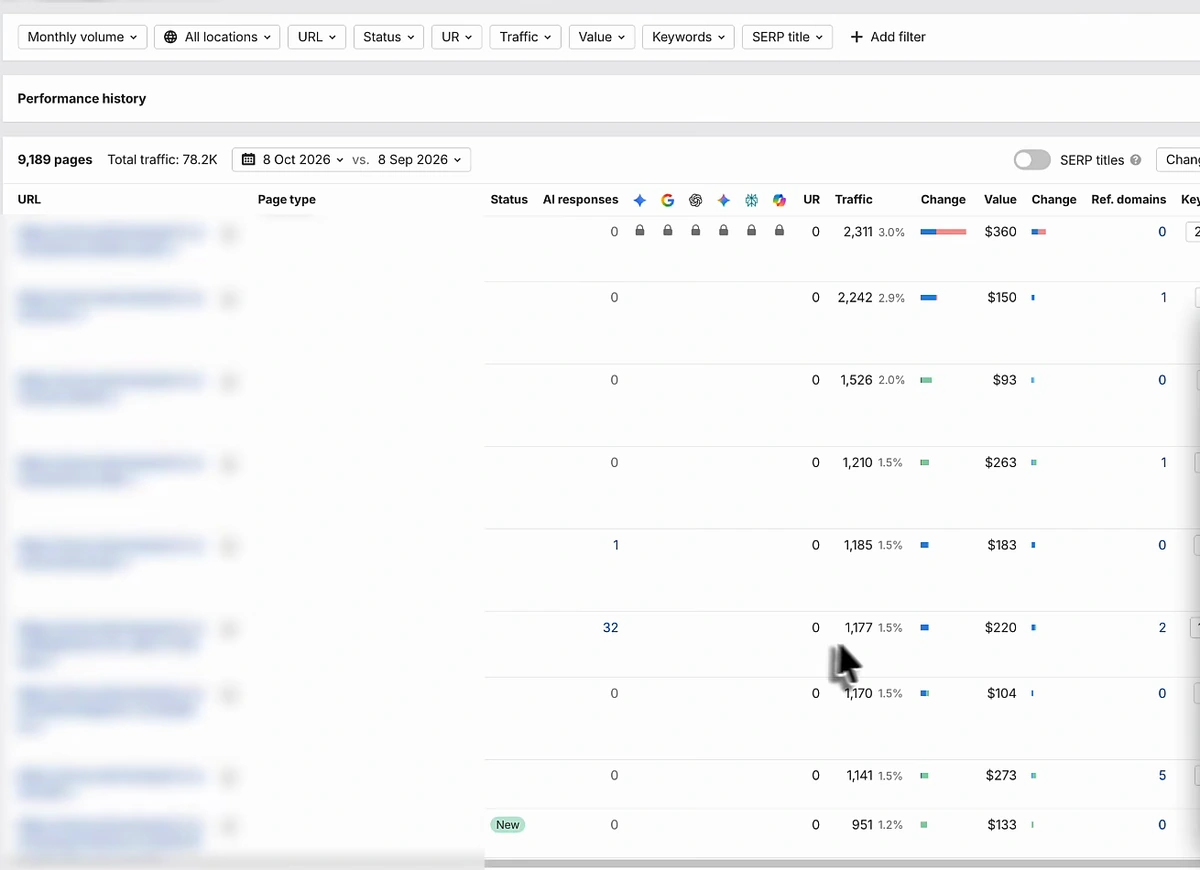Sort by the URL column header

[x=29, y=200]
